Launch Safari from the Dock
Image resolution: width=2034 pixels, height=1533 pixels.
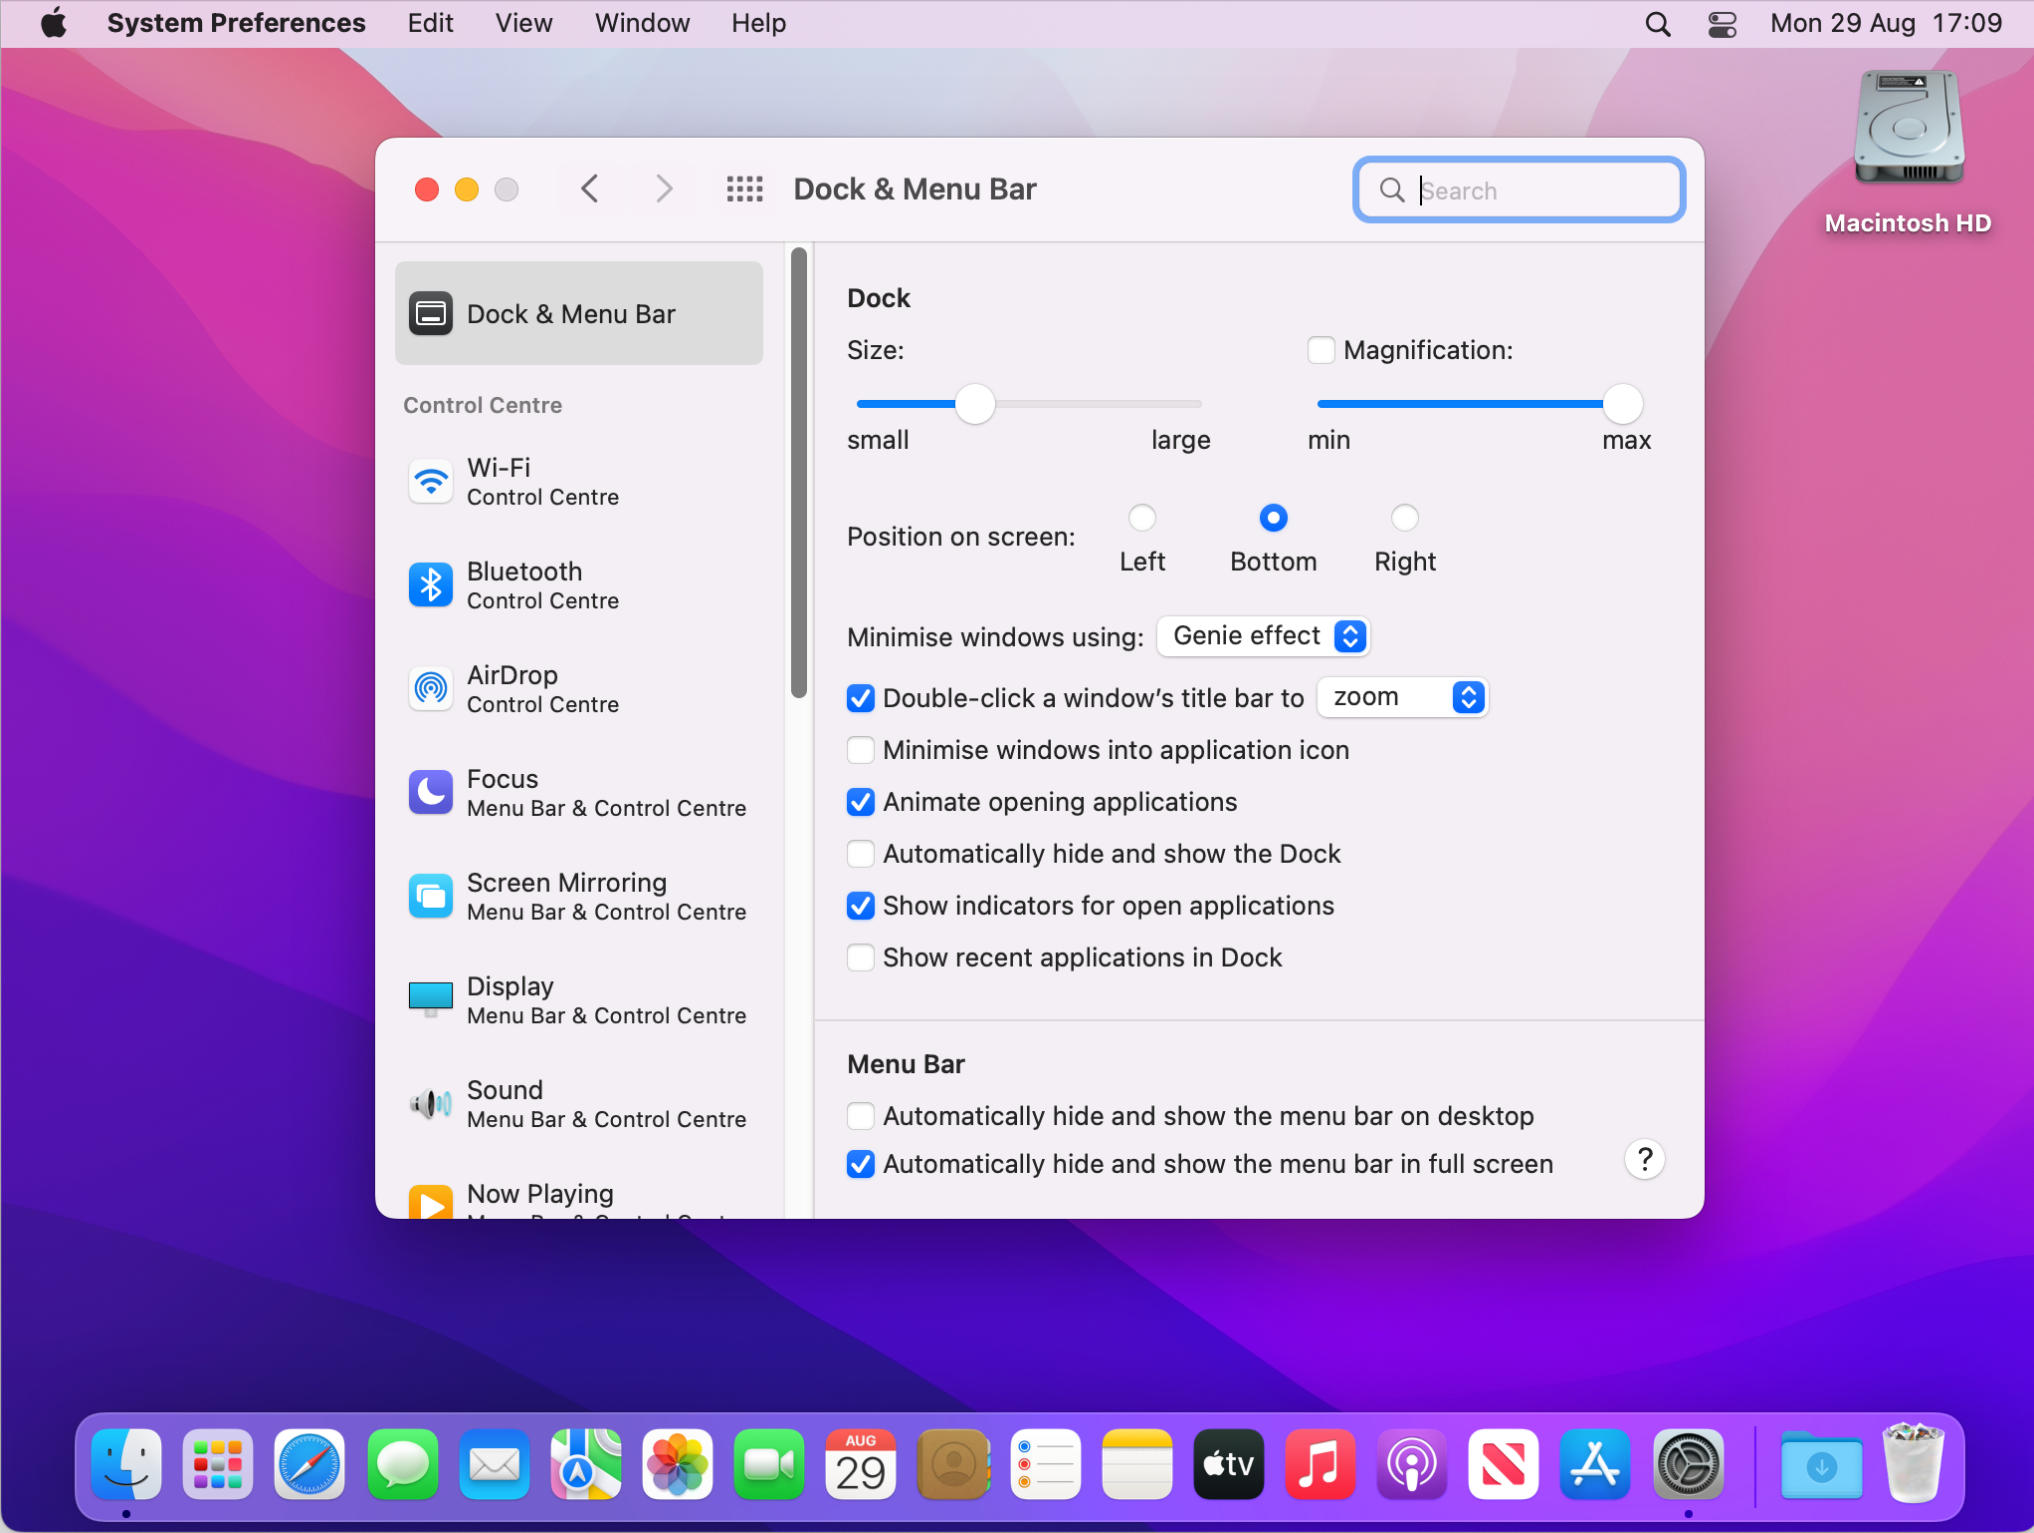coord(310,1465)
